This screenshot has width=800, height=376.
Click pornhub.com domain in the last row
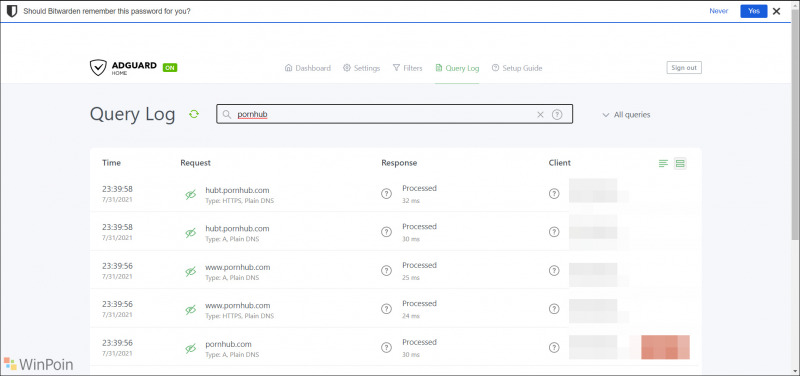(229, 344)
